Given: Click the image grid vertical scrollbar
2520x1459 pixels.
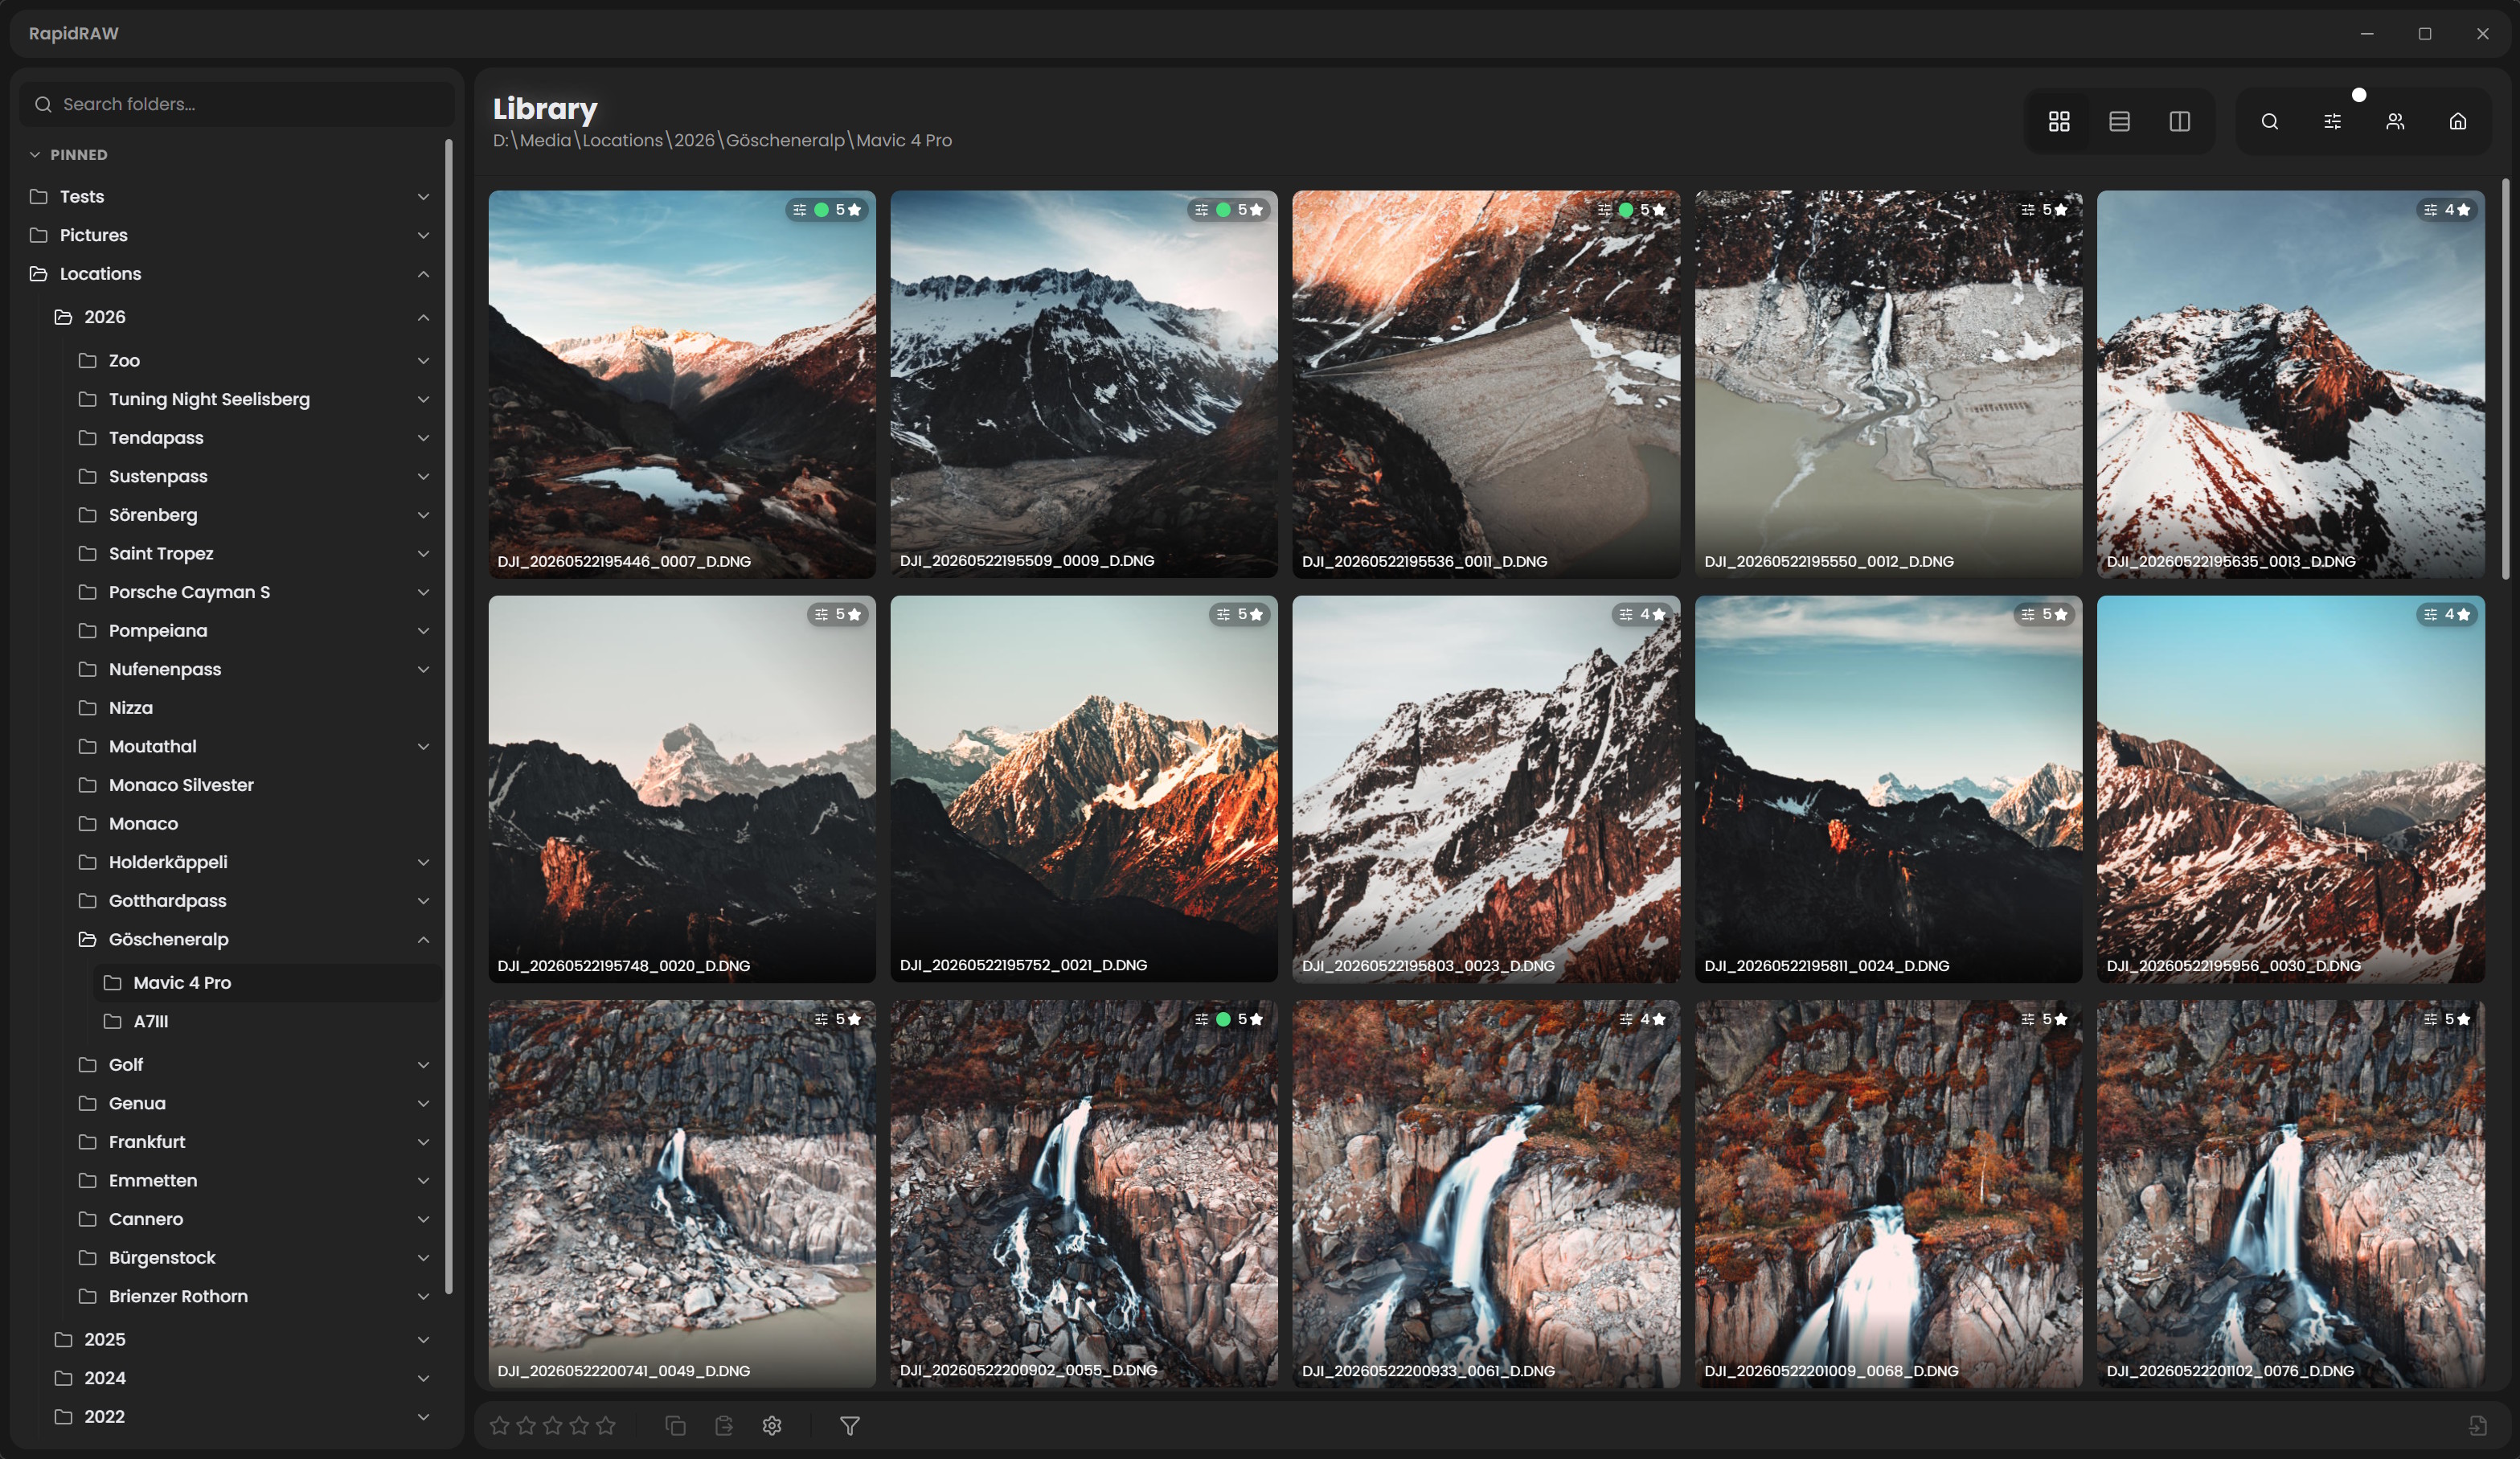Looking at the screenshot, I should pos(2505,380).
